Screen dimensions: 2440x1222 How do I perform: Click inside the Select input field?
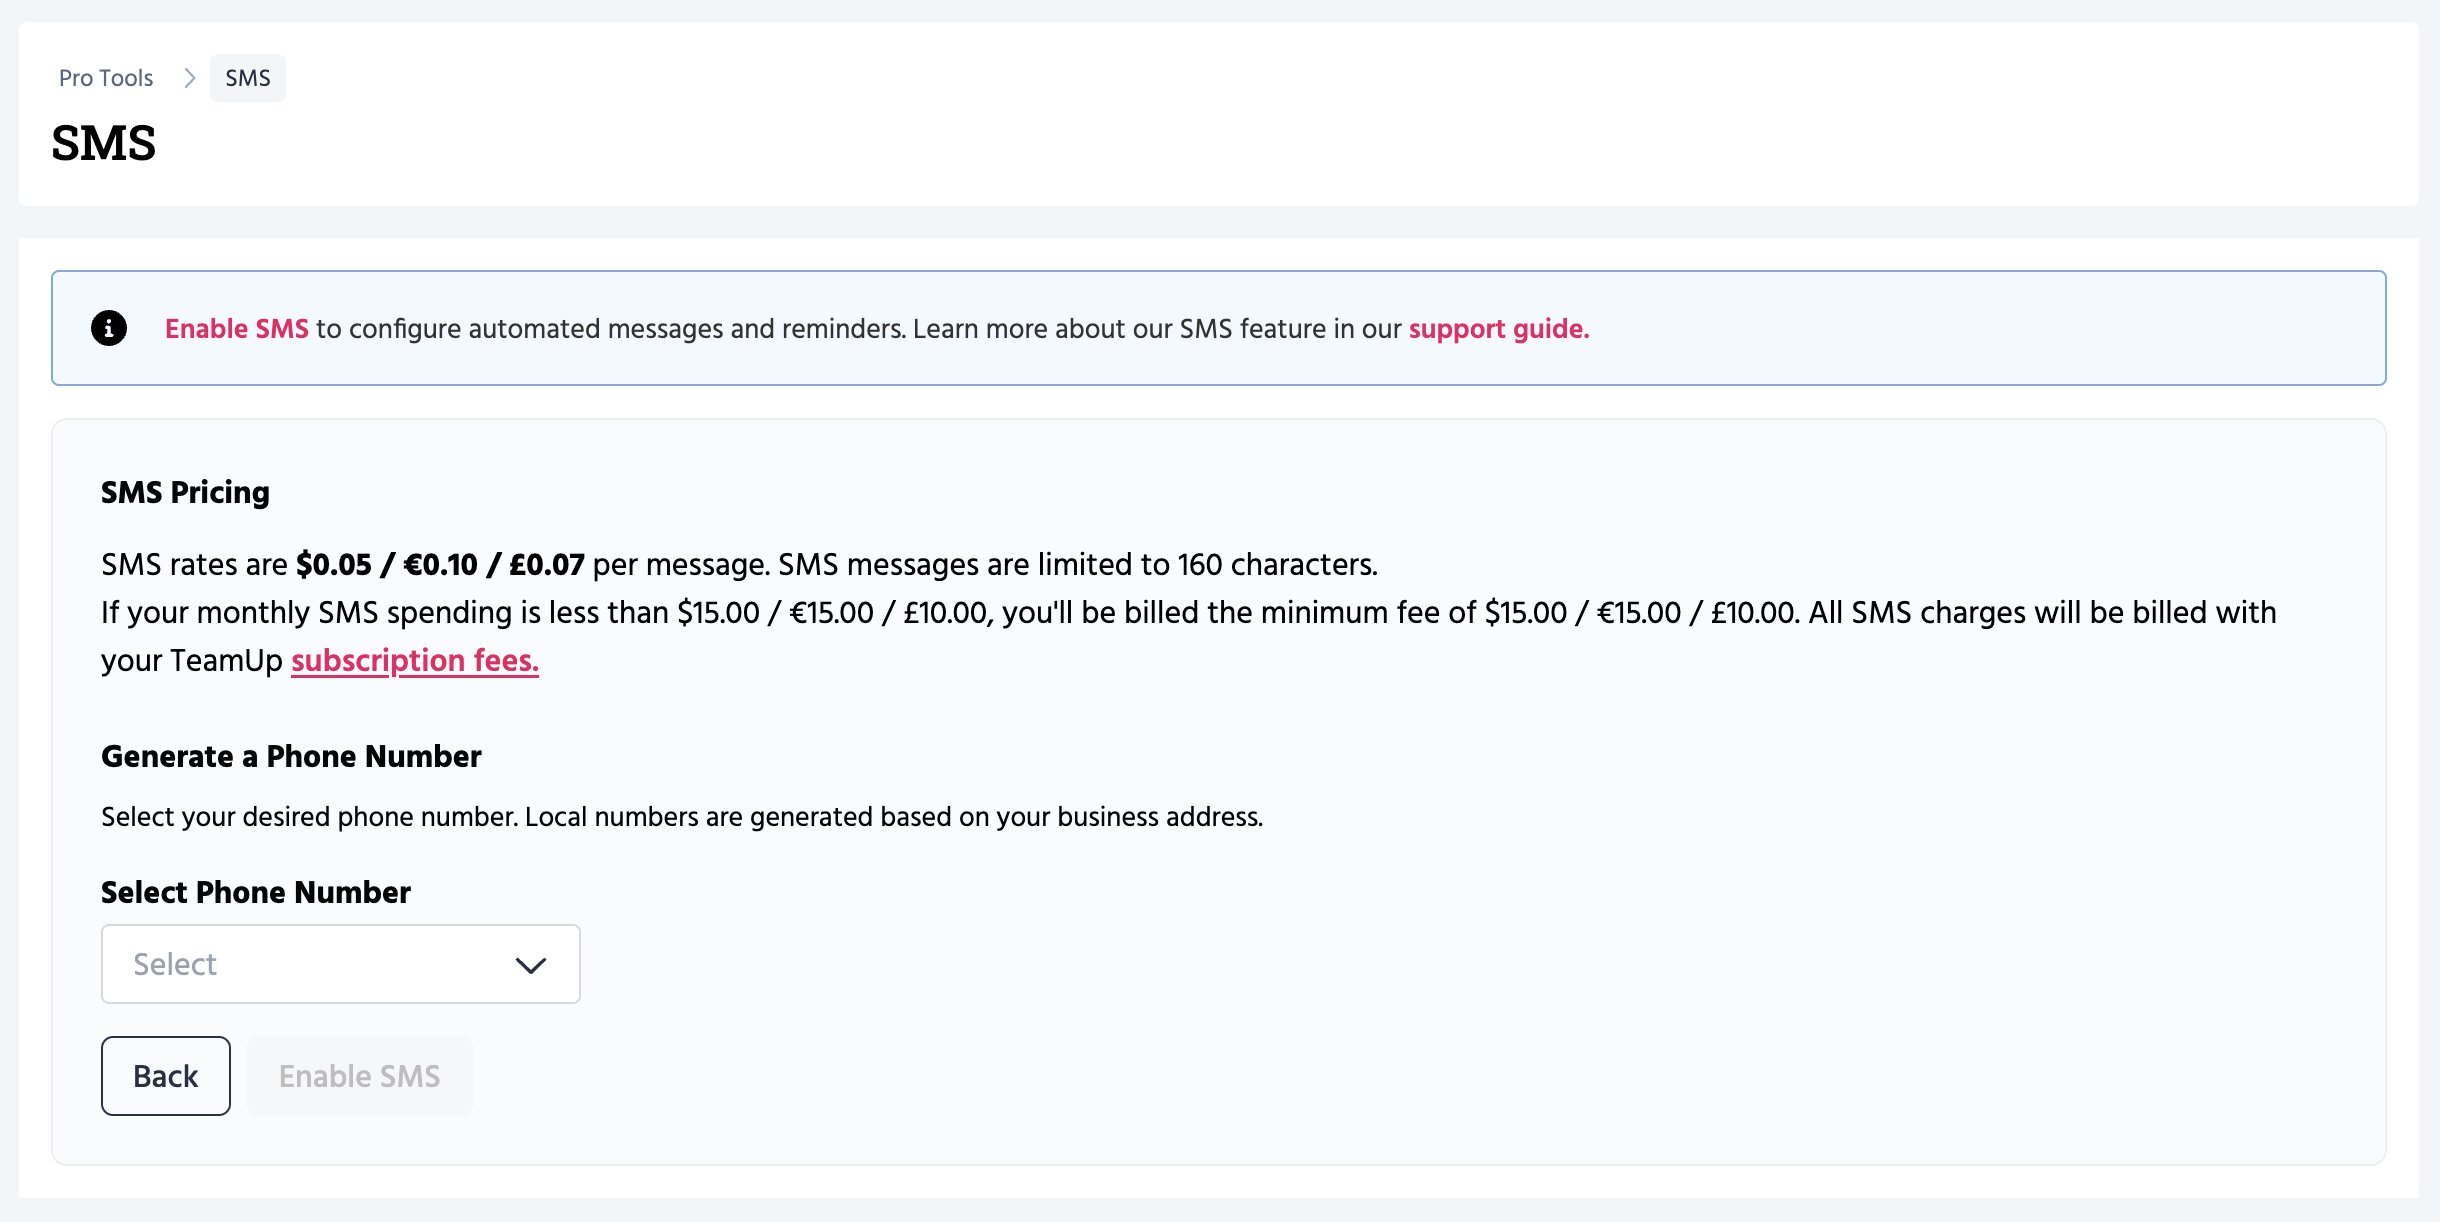point(300,963)
